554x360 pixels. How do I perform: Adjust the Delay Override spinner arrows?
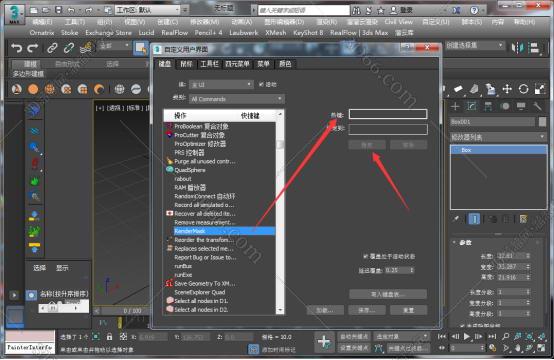tap(412, 270)
